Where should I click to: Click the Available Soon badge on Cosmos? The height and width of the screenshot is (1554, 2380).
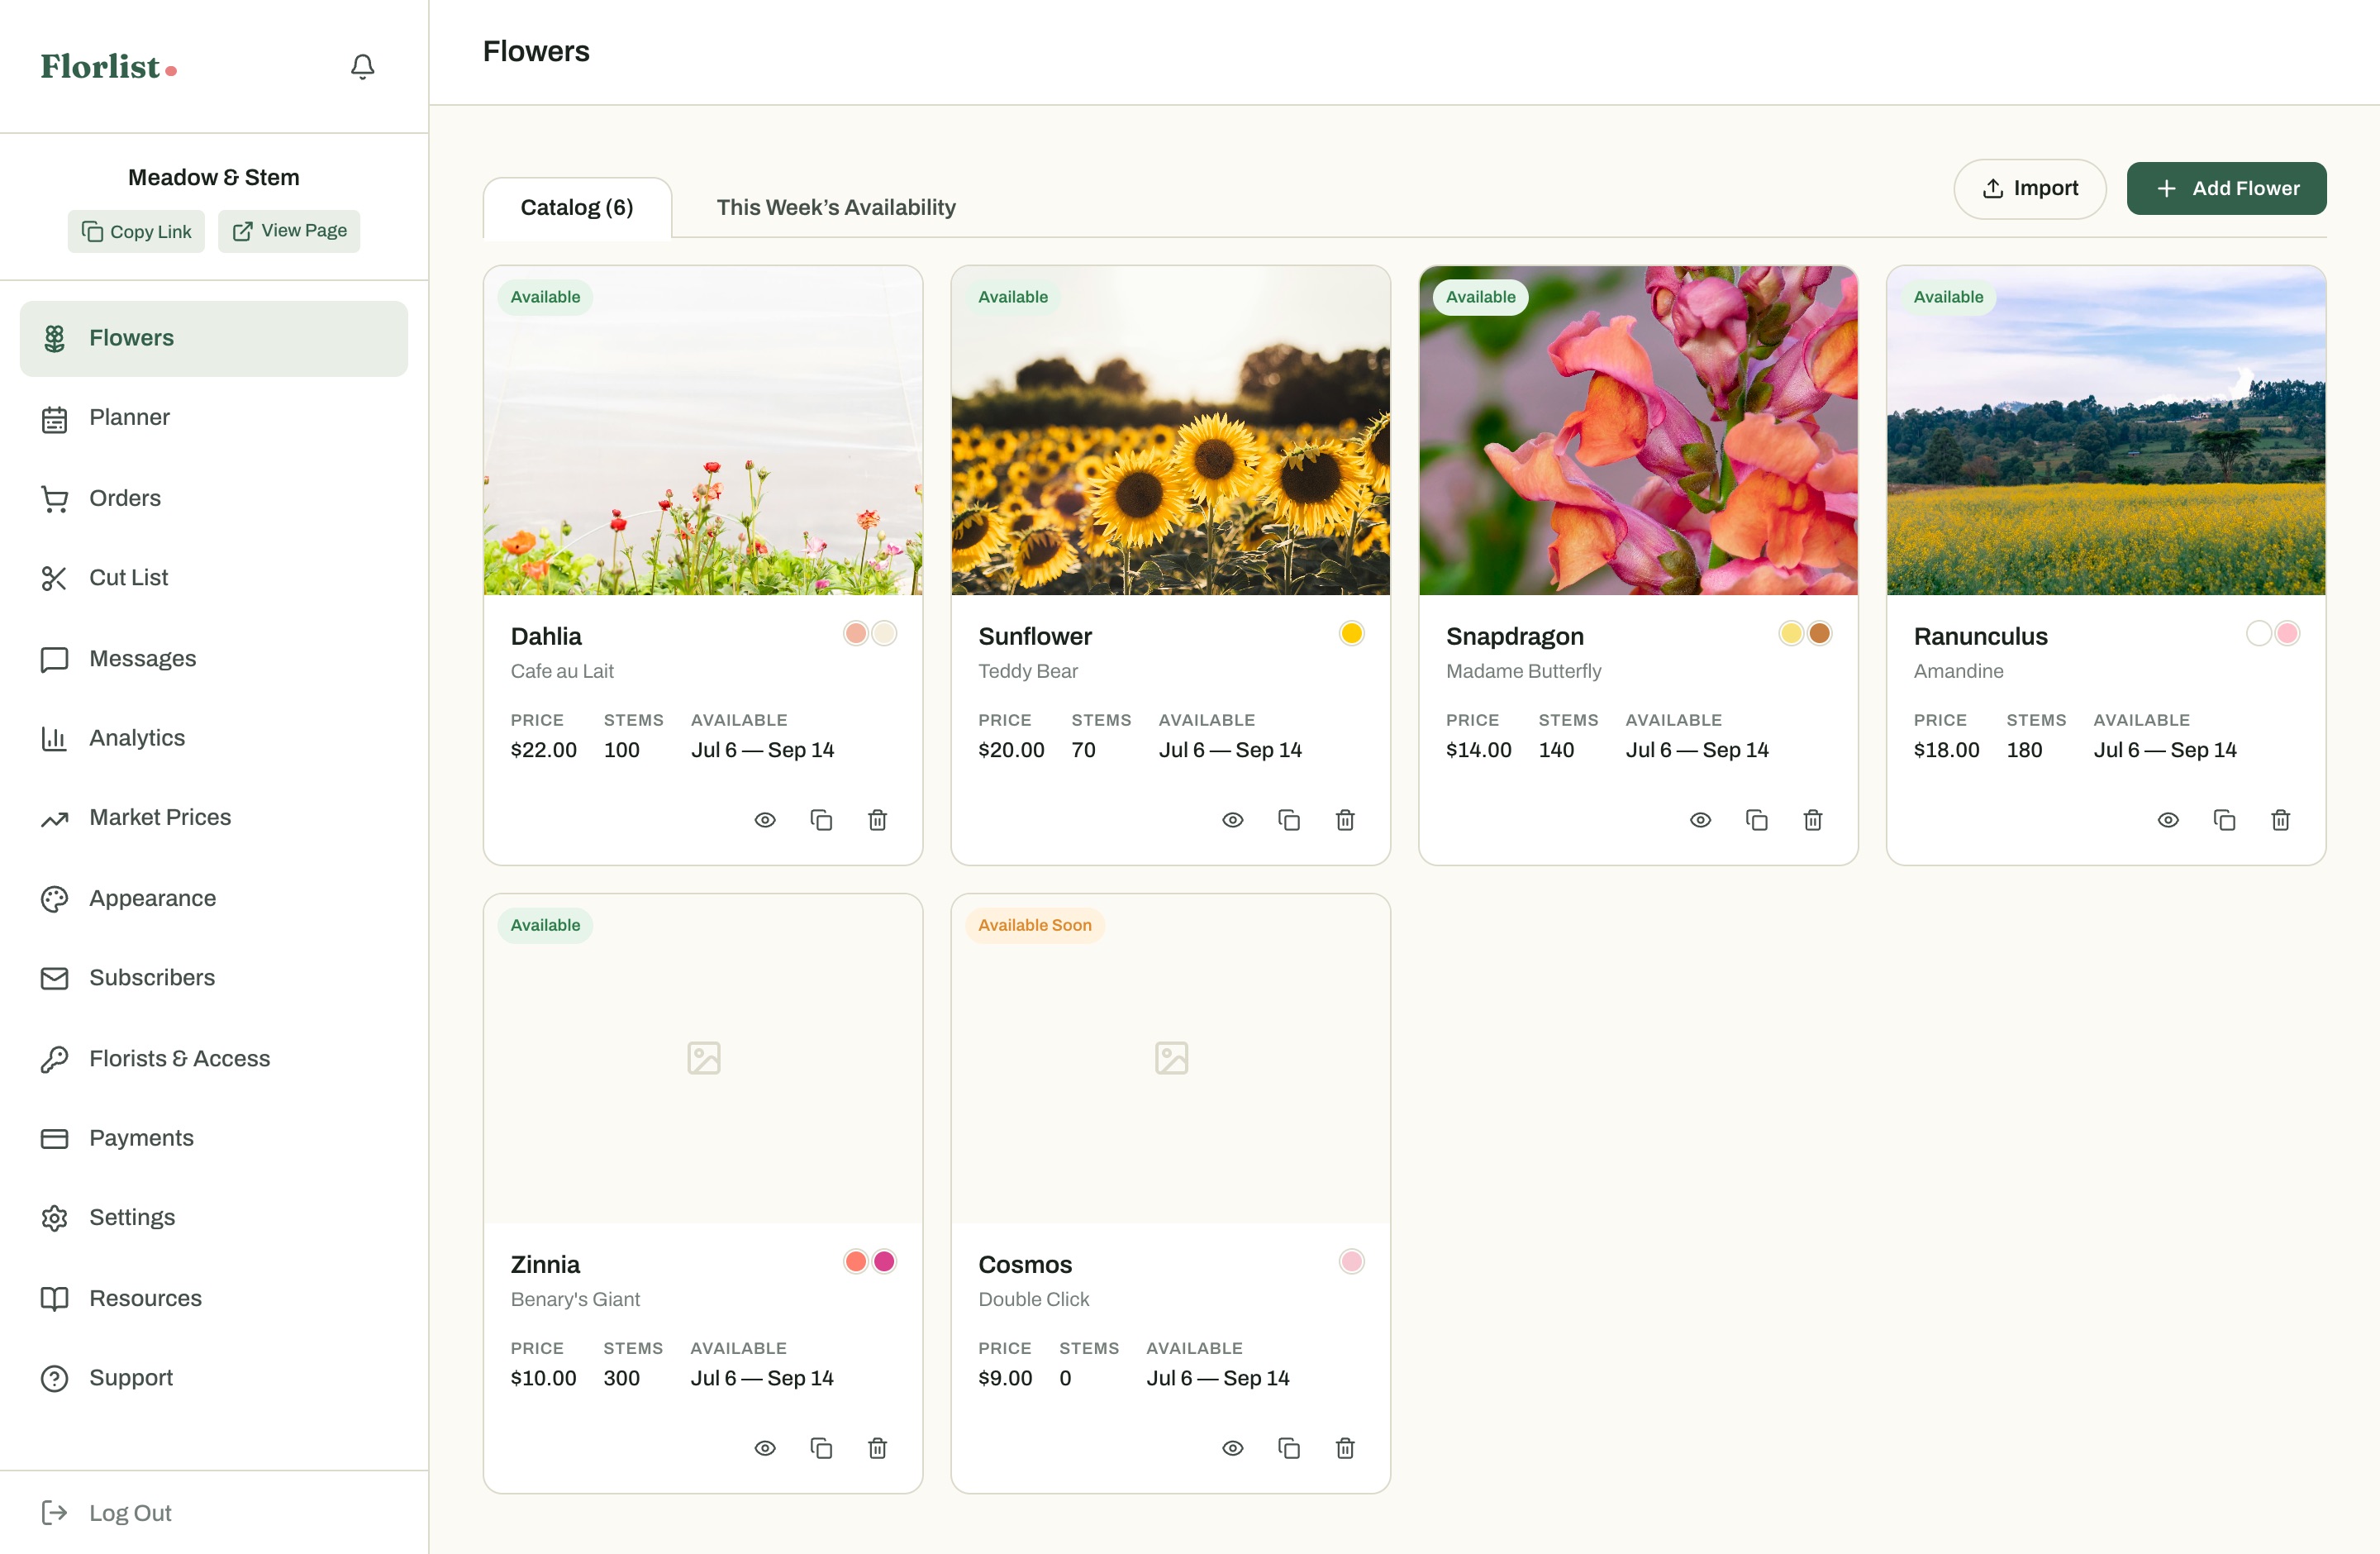[1034, 925]
